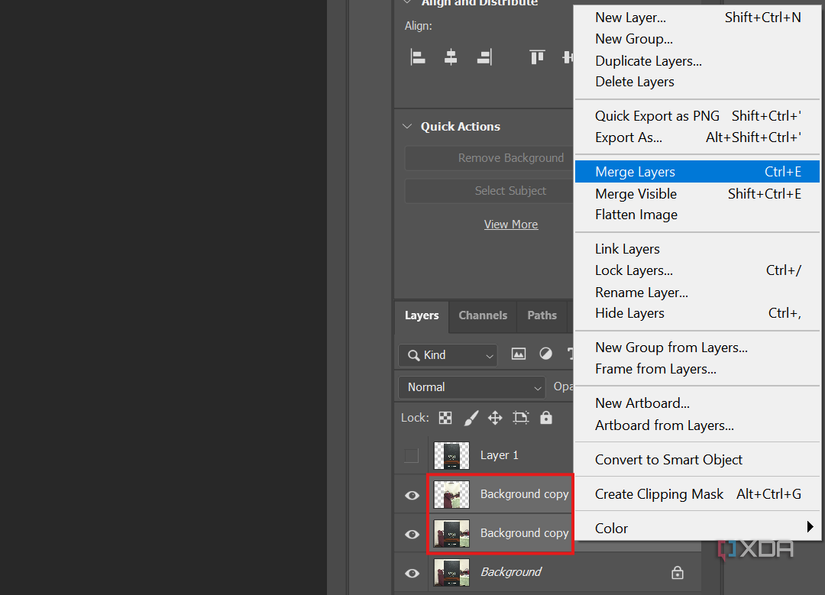Select the align left edges icon
This screenshot has height=595, width=825.
[417, 57]
